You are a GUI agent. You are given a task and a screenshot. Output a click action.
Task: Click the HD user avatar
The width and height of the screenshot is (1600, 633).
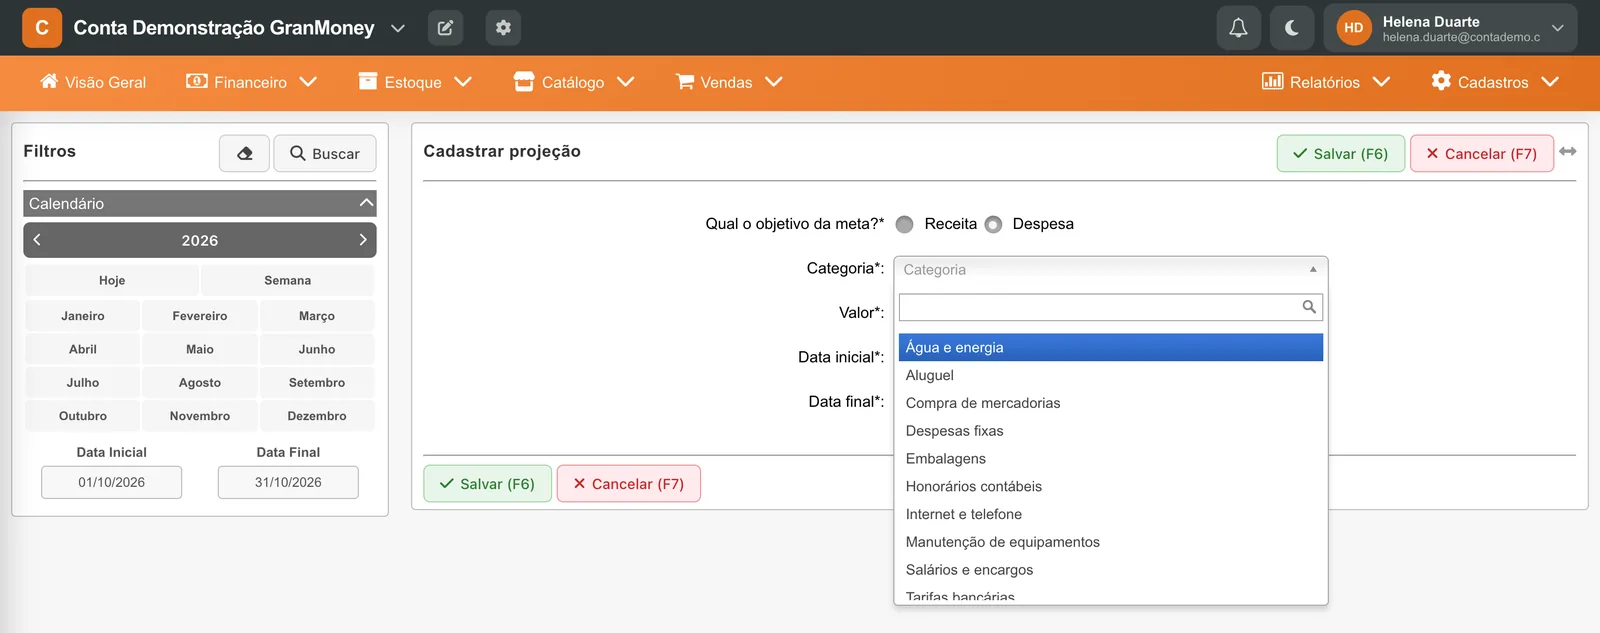(x=1354, y=28)
